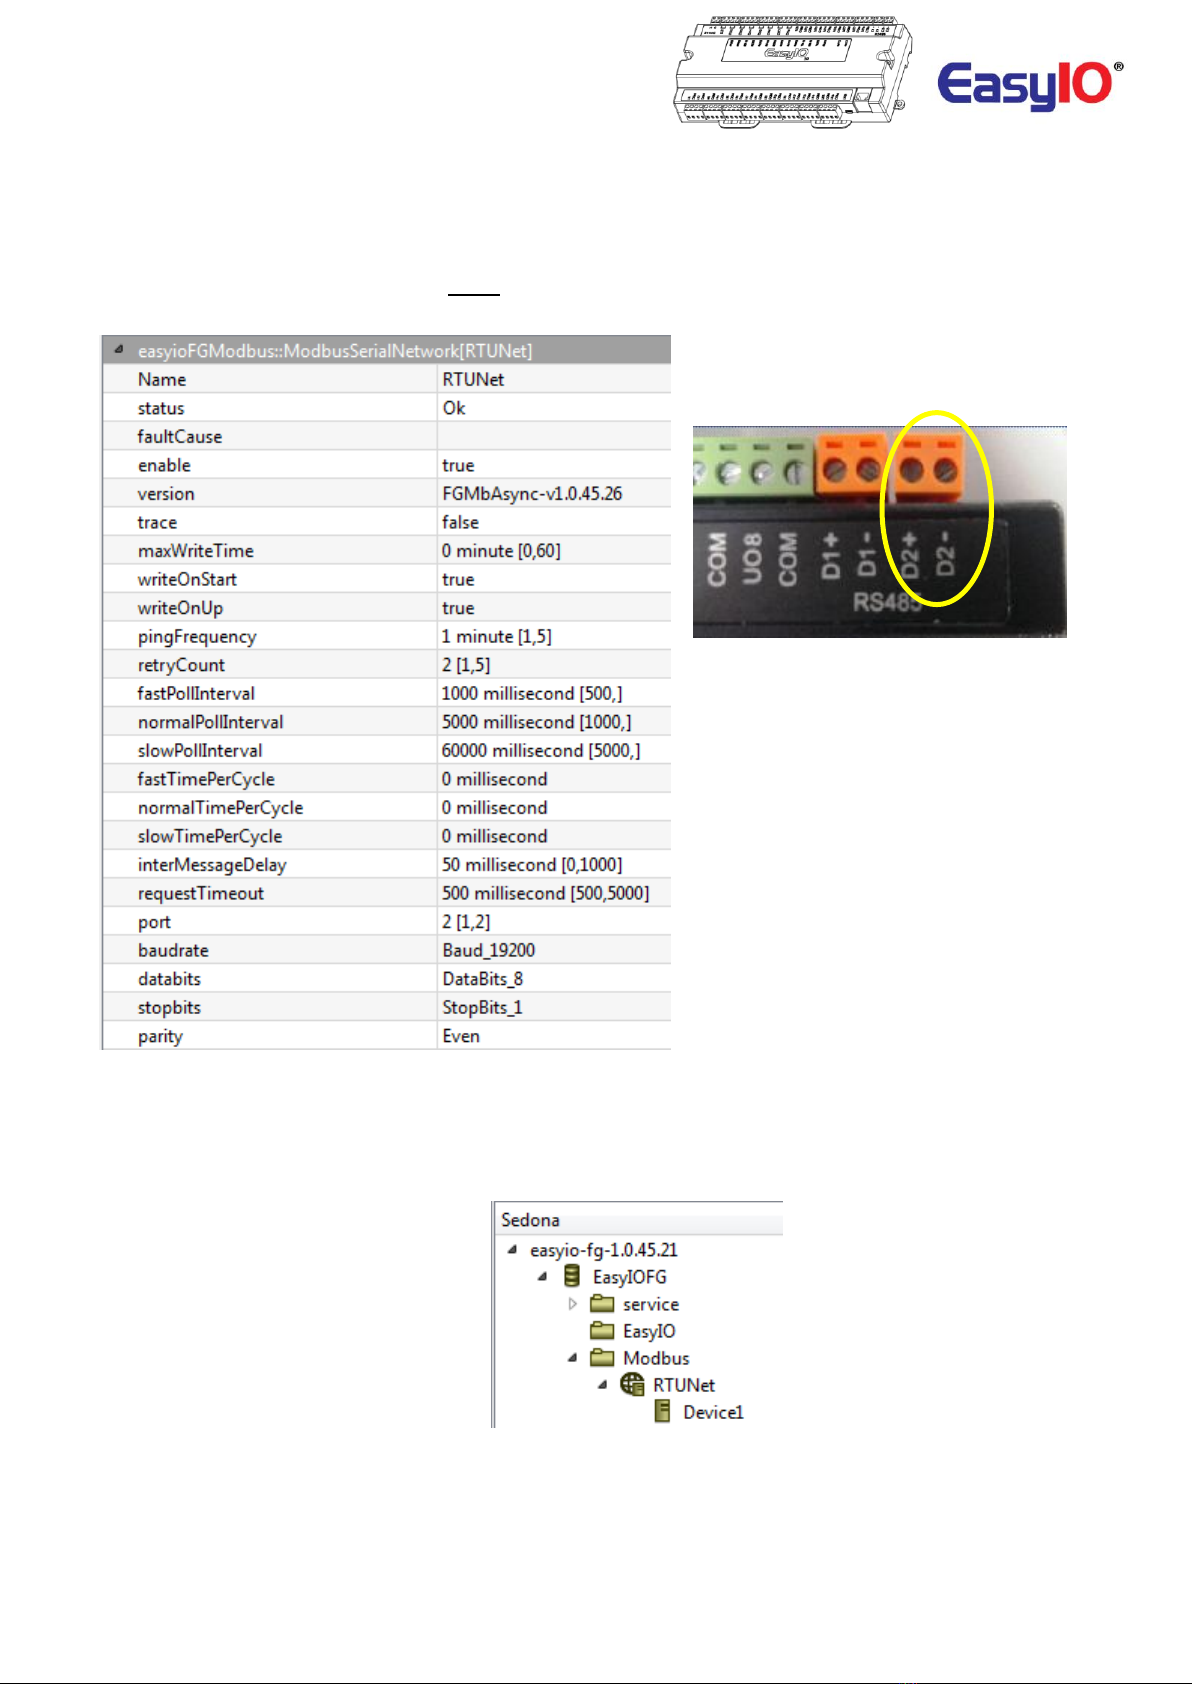This screenshot has width=1192, height=1684.
Task: Click normalTimePerCycle value 0 millisecond
Action: tap(554, 807)
